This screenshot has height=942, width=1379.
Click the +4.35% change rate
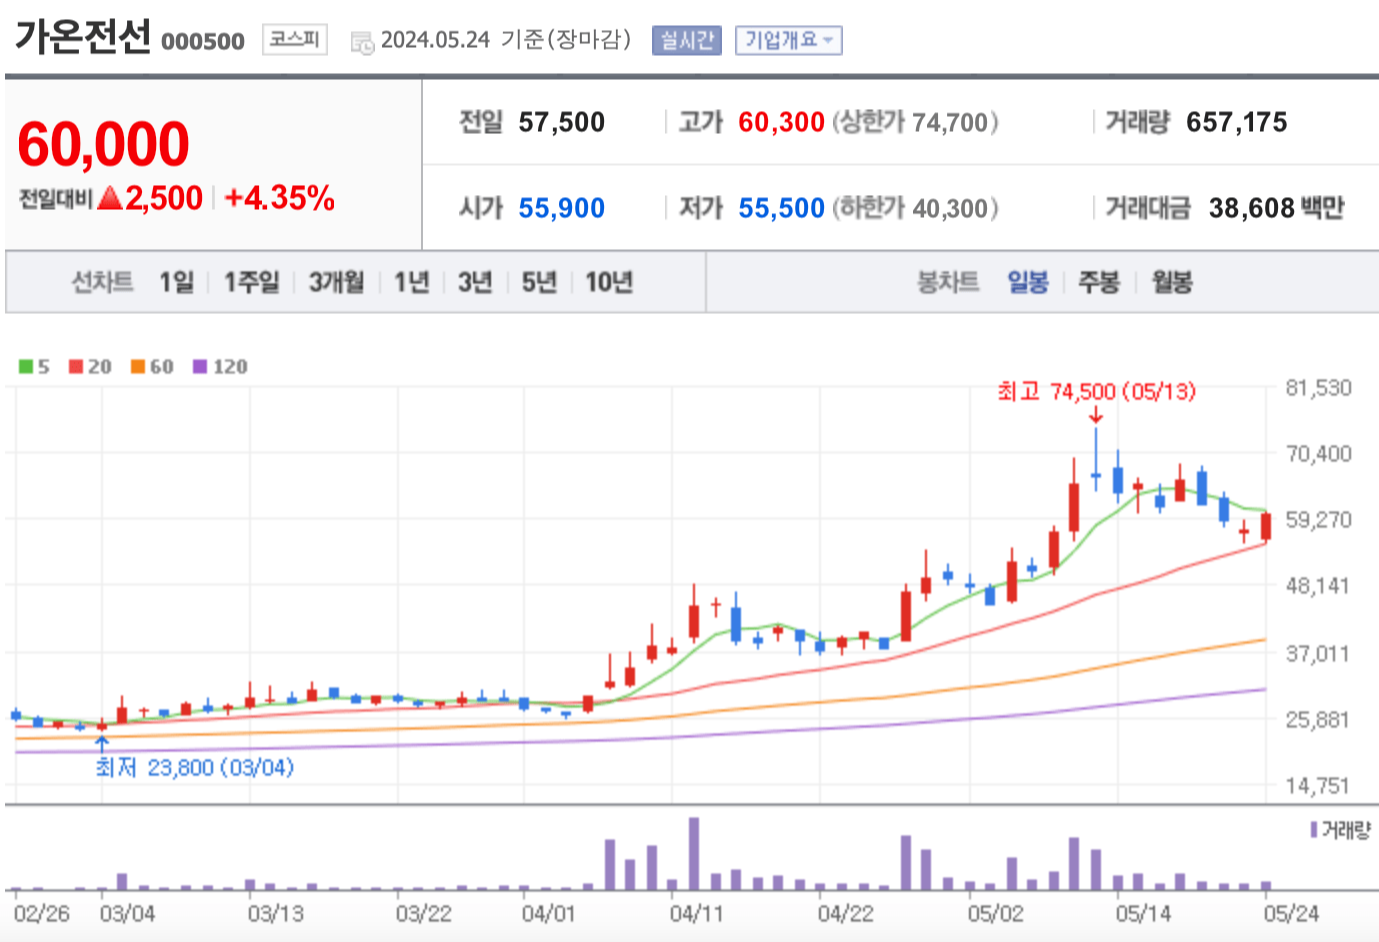point(279,198)
